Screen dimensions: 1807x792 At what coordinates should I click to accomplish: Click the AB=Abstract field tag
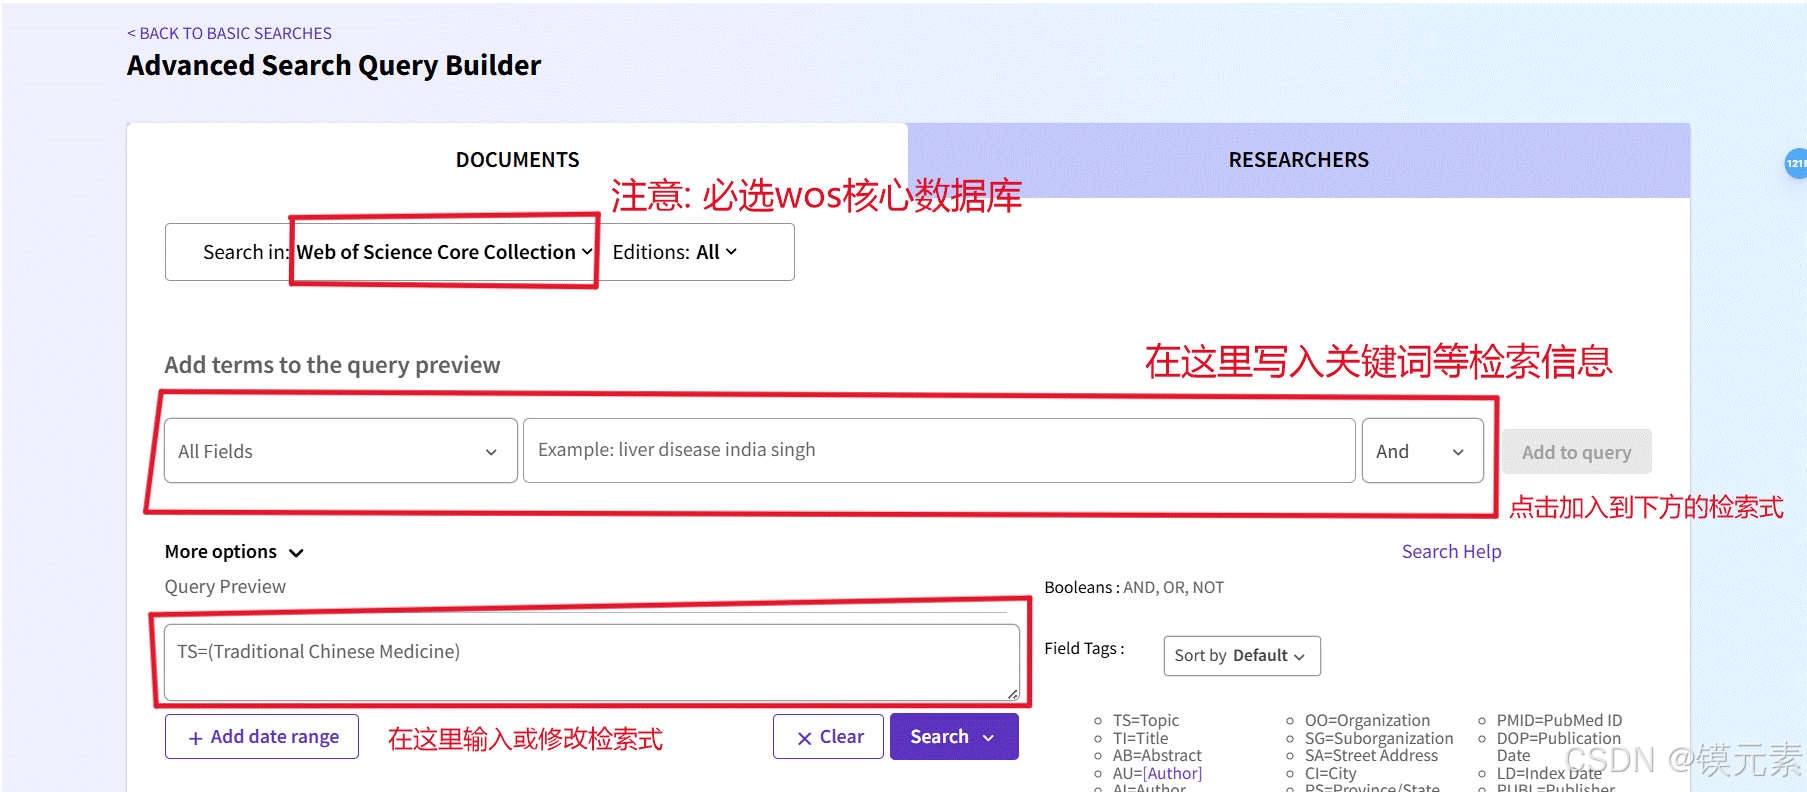coord(1157,755)
